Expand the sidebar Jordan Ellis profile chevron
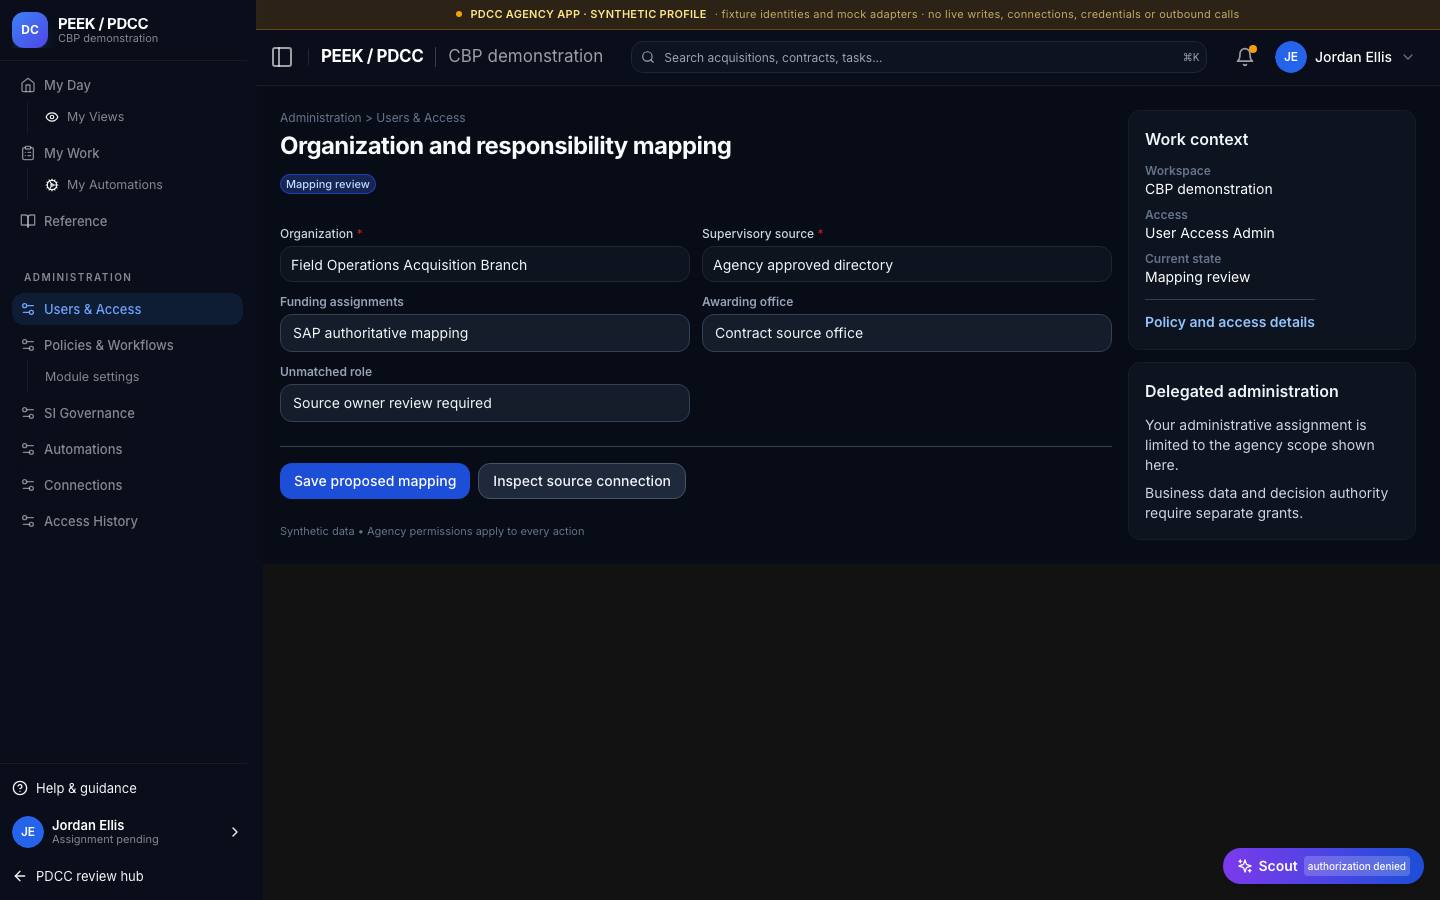The width and height of the screenshot is (1440, 900). click(235, 832)
